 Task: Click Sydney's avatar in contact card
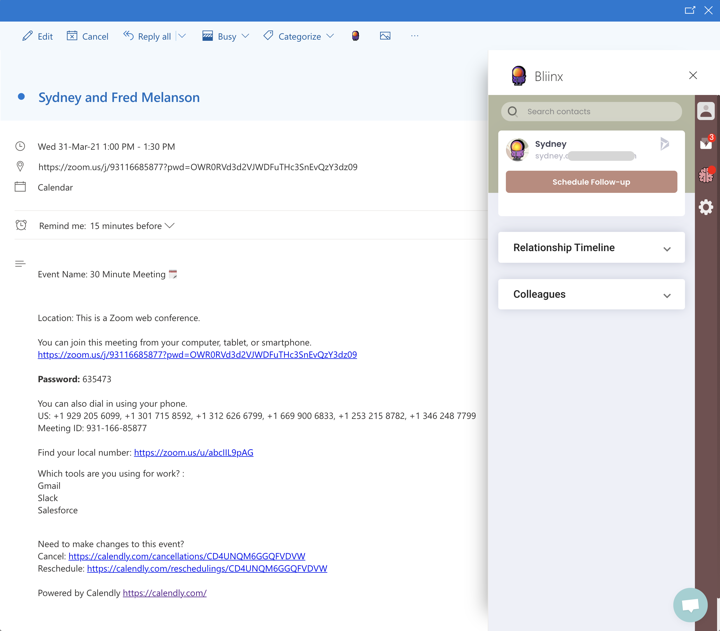pyautogui.click(x=518, y=150)
